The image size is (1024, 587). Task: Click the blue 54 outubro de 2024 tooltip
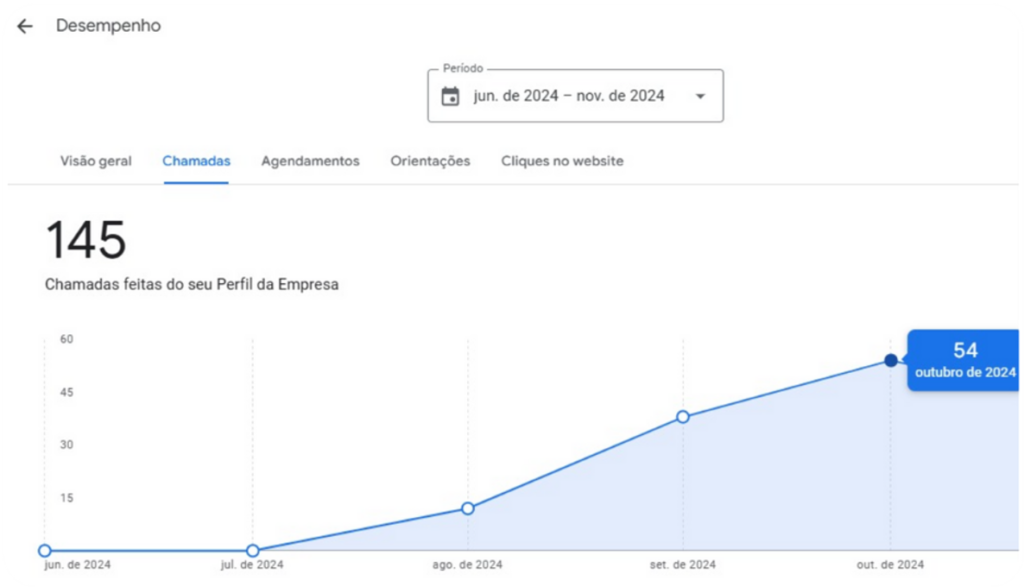tap(963, 360)
